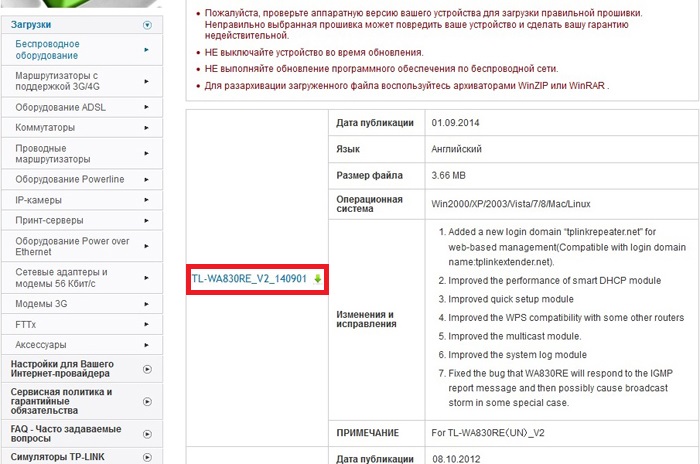
Task: Expand arrow beside Оборудование Powerline
Action: 146,180
